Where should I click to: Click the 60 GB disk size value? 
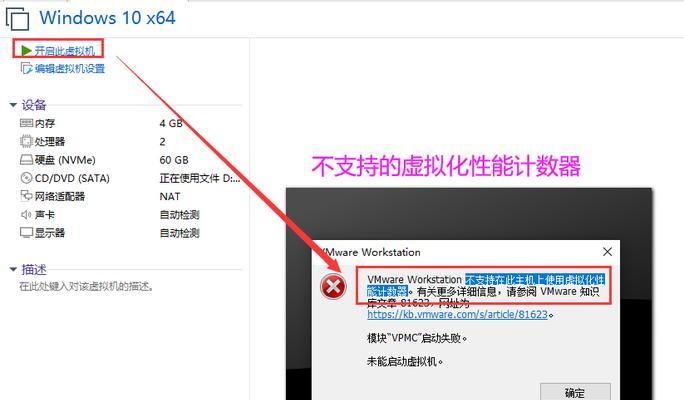174,160
